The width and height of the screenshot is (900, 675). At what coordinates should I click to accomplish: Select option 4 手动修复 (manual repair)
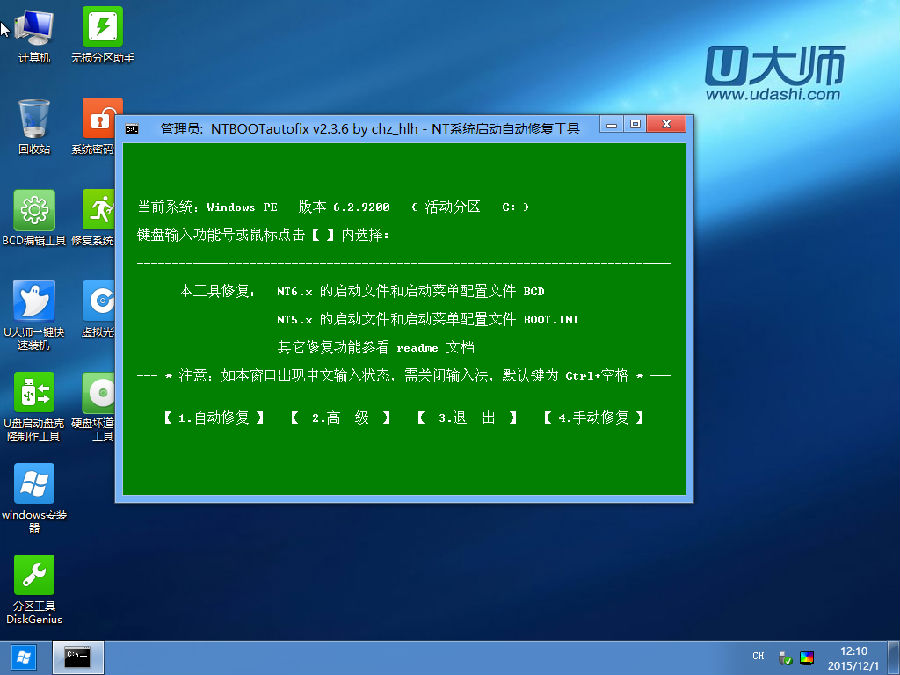[594, 418]
